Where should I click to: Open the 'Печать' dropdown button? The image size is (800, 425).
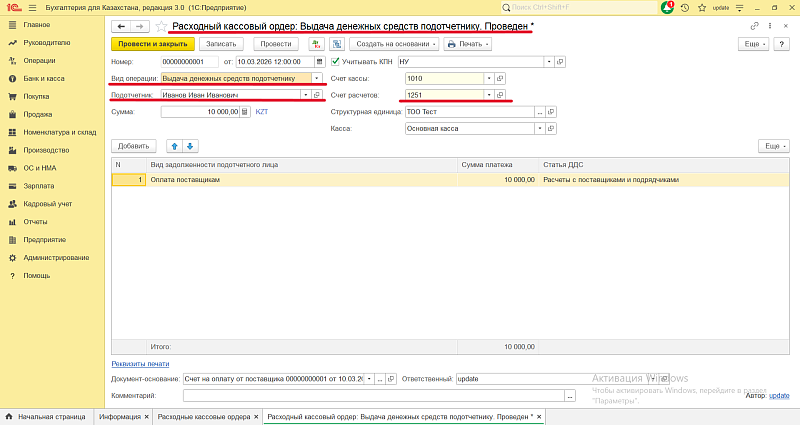[x=468, y=44]
